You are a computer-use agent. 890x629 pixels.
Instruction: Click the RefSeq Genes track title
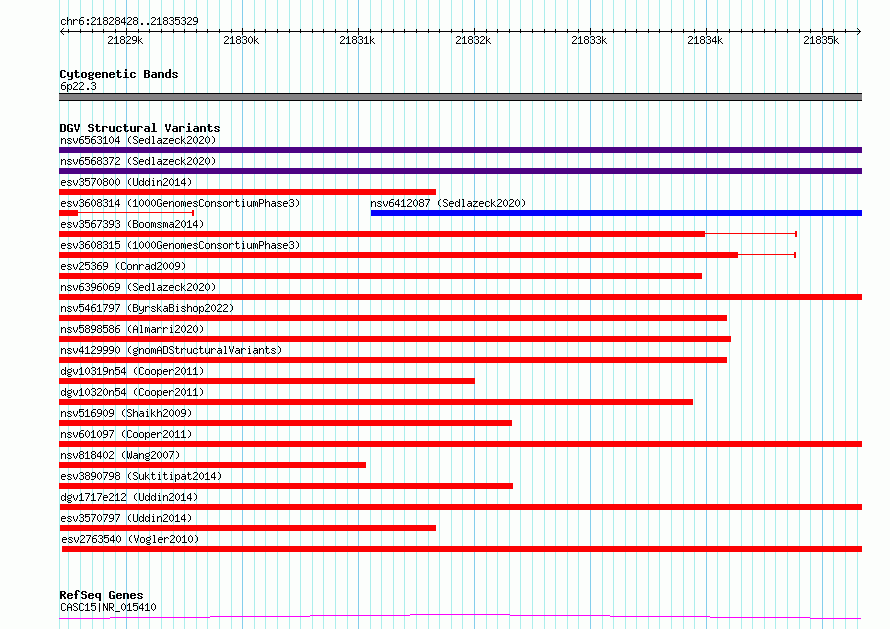point(101,595)
